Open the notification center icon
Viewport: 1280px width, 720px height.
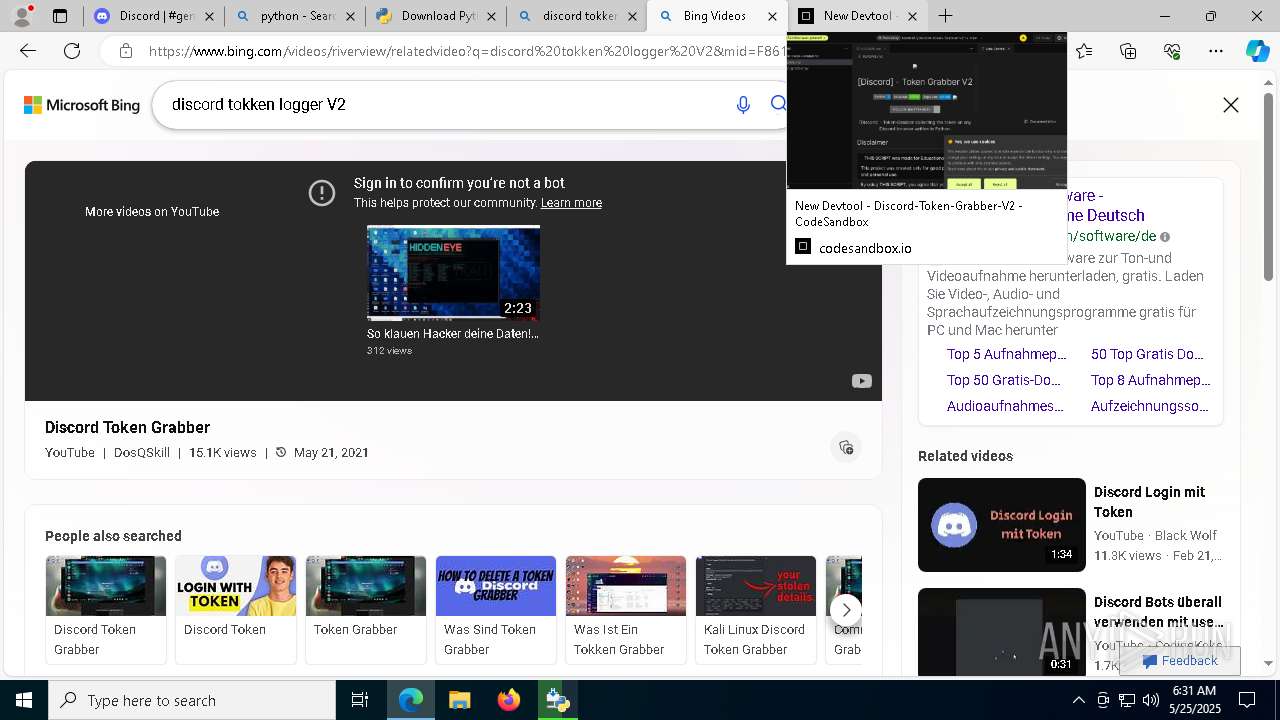coord(1247,700)
